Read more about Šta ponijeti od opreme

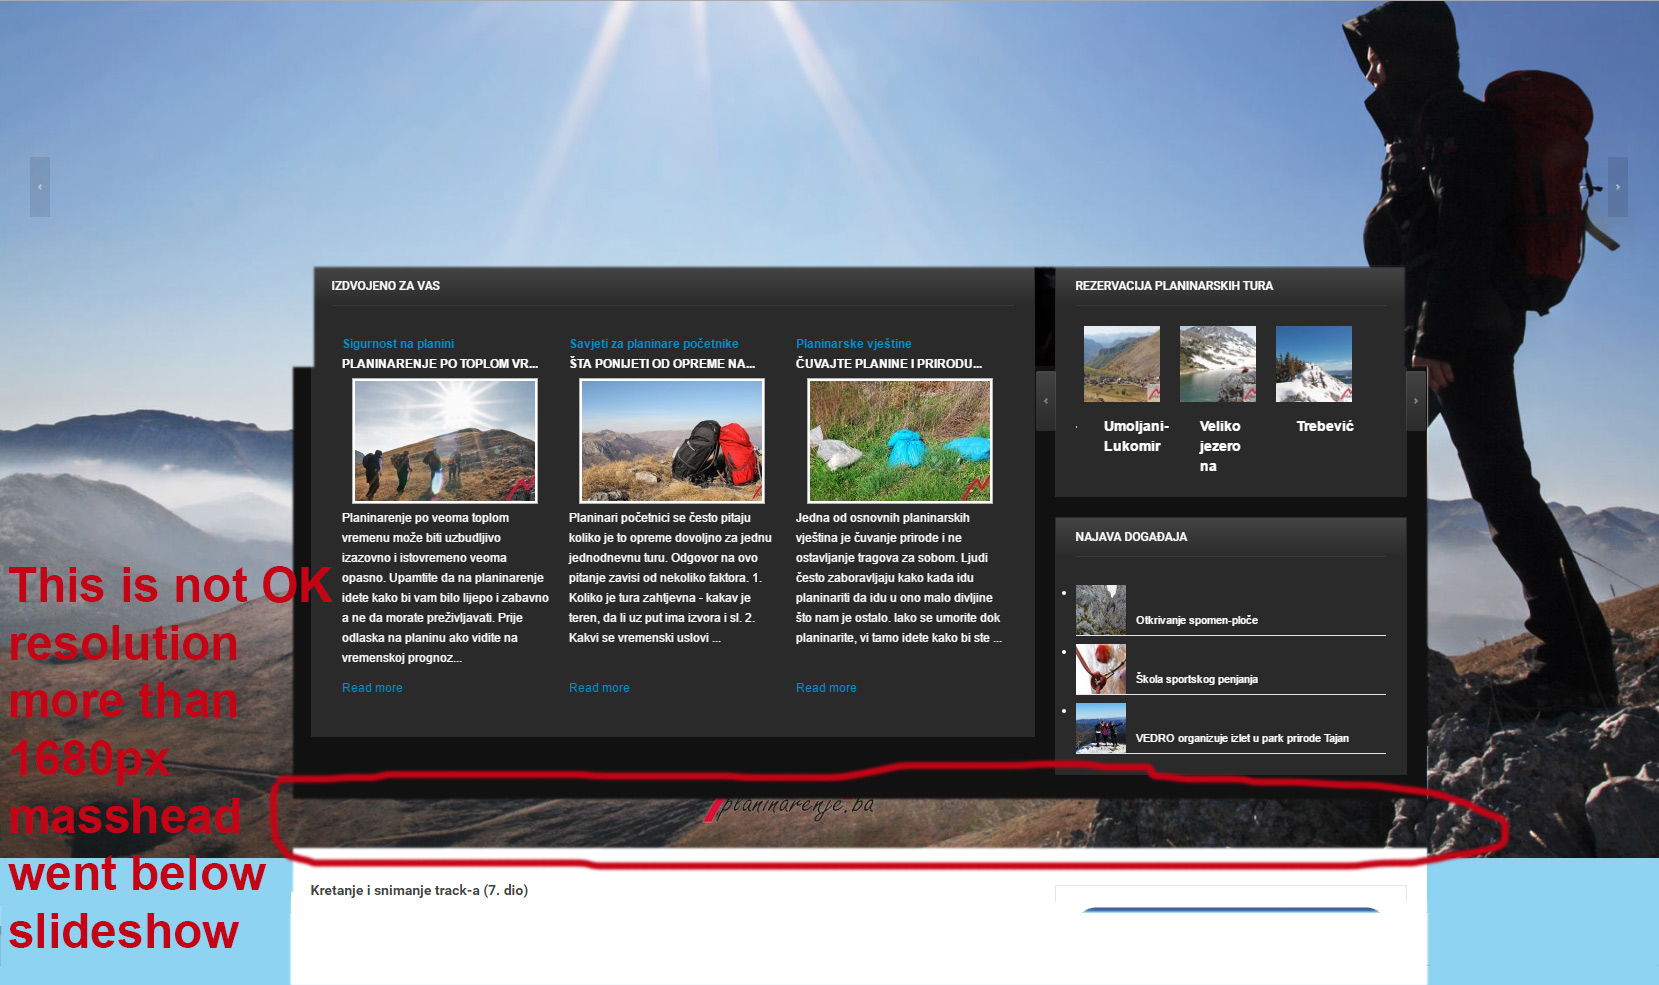coord(599,688)
